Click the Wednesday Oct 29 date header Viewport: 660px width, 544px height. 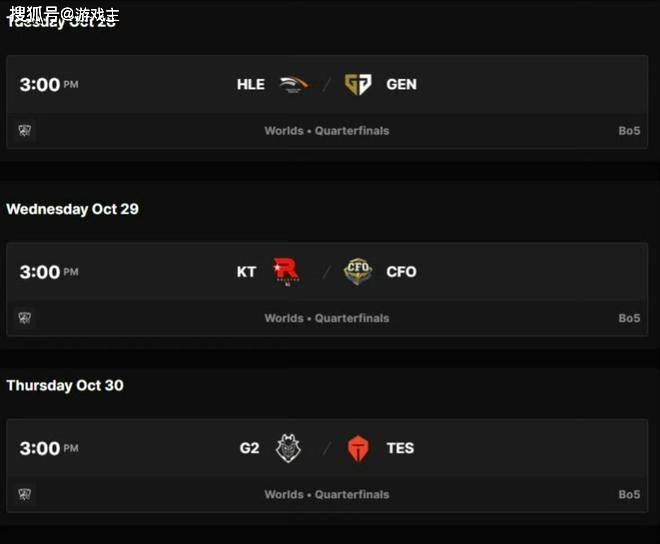coord(72,209)
